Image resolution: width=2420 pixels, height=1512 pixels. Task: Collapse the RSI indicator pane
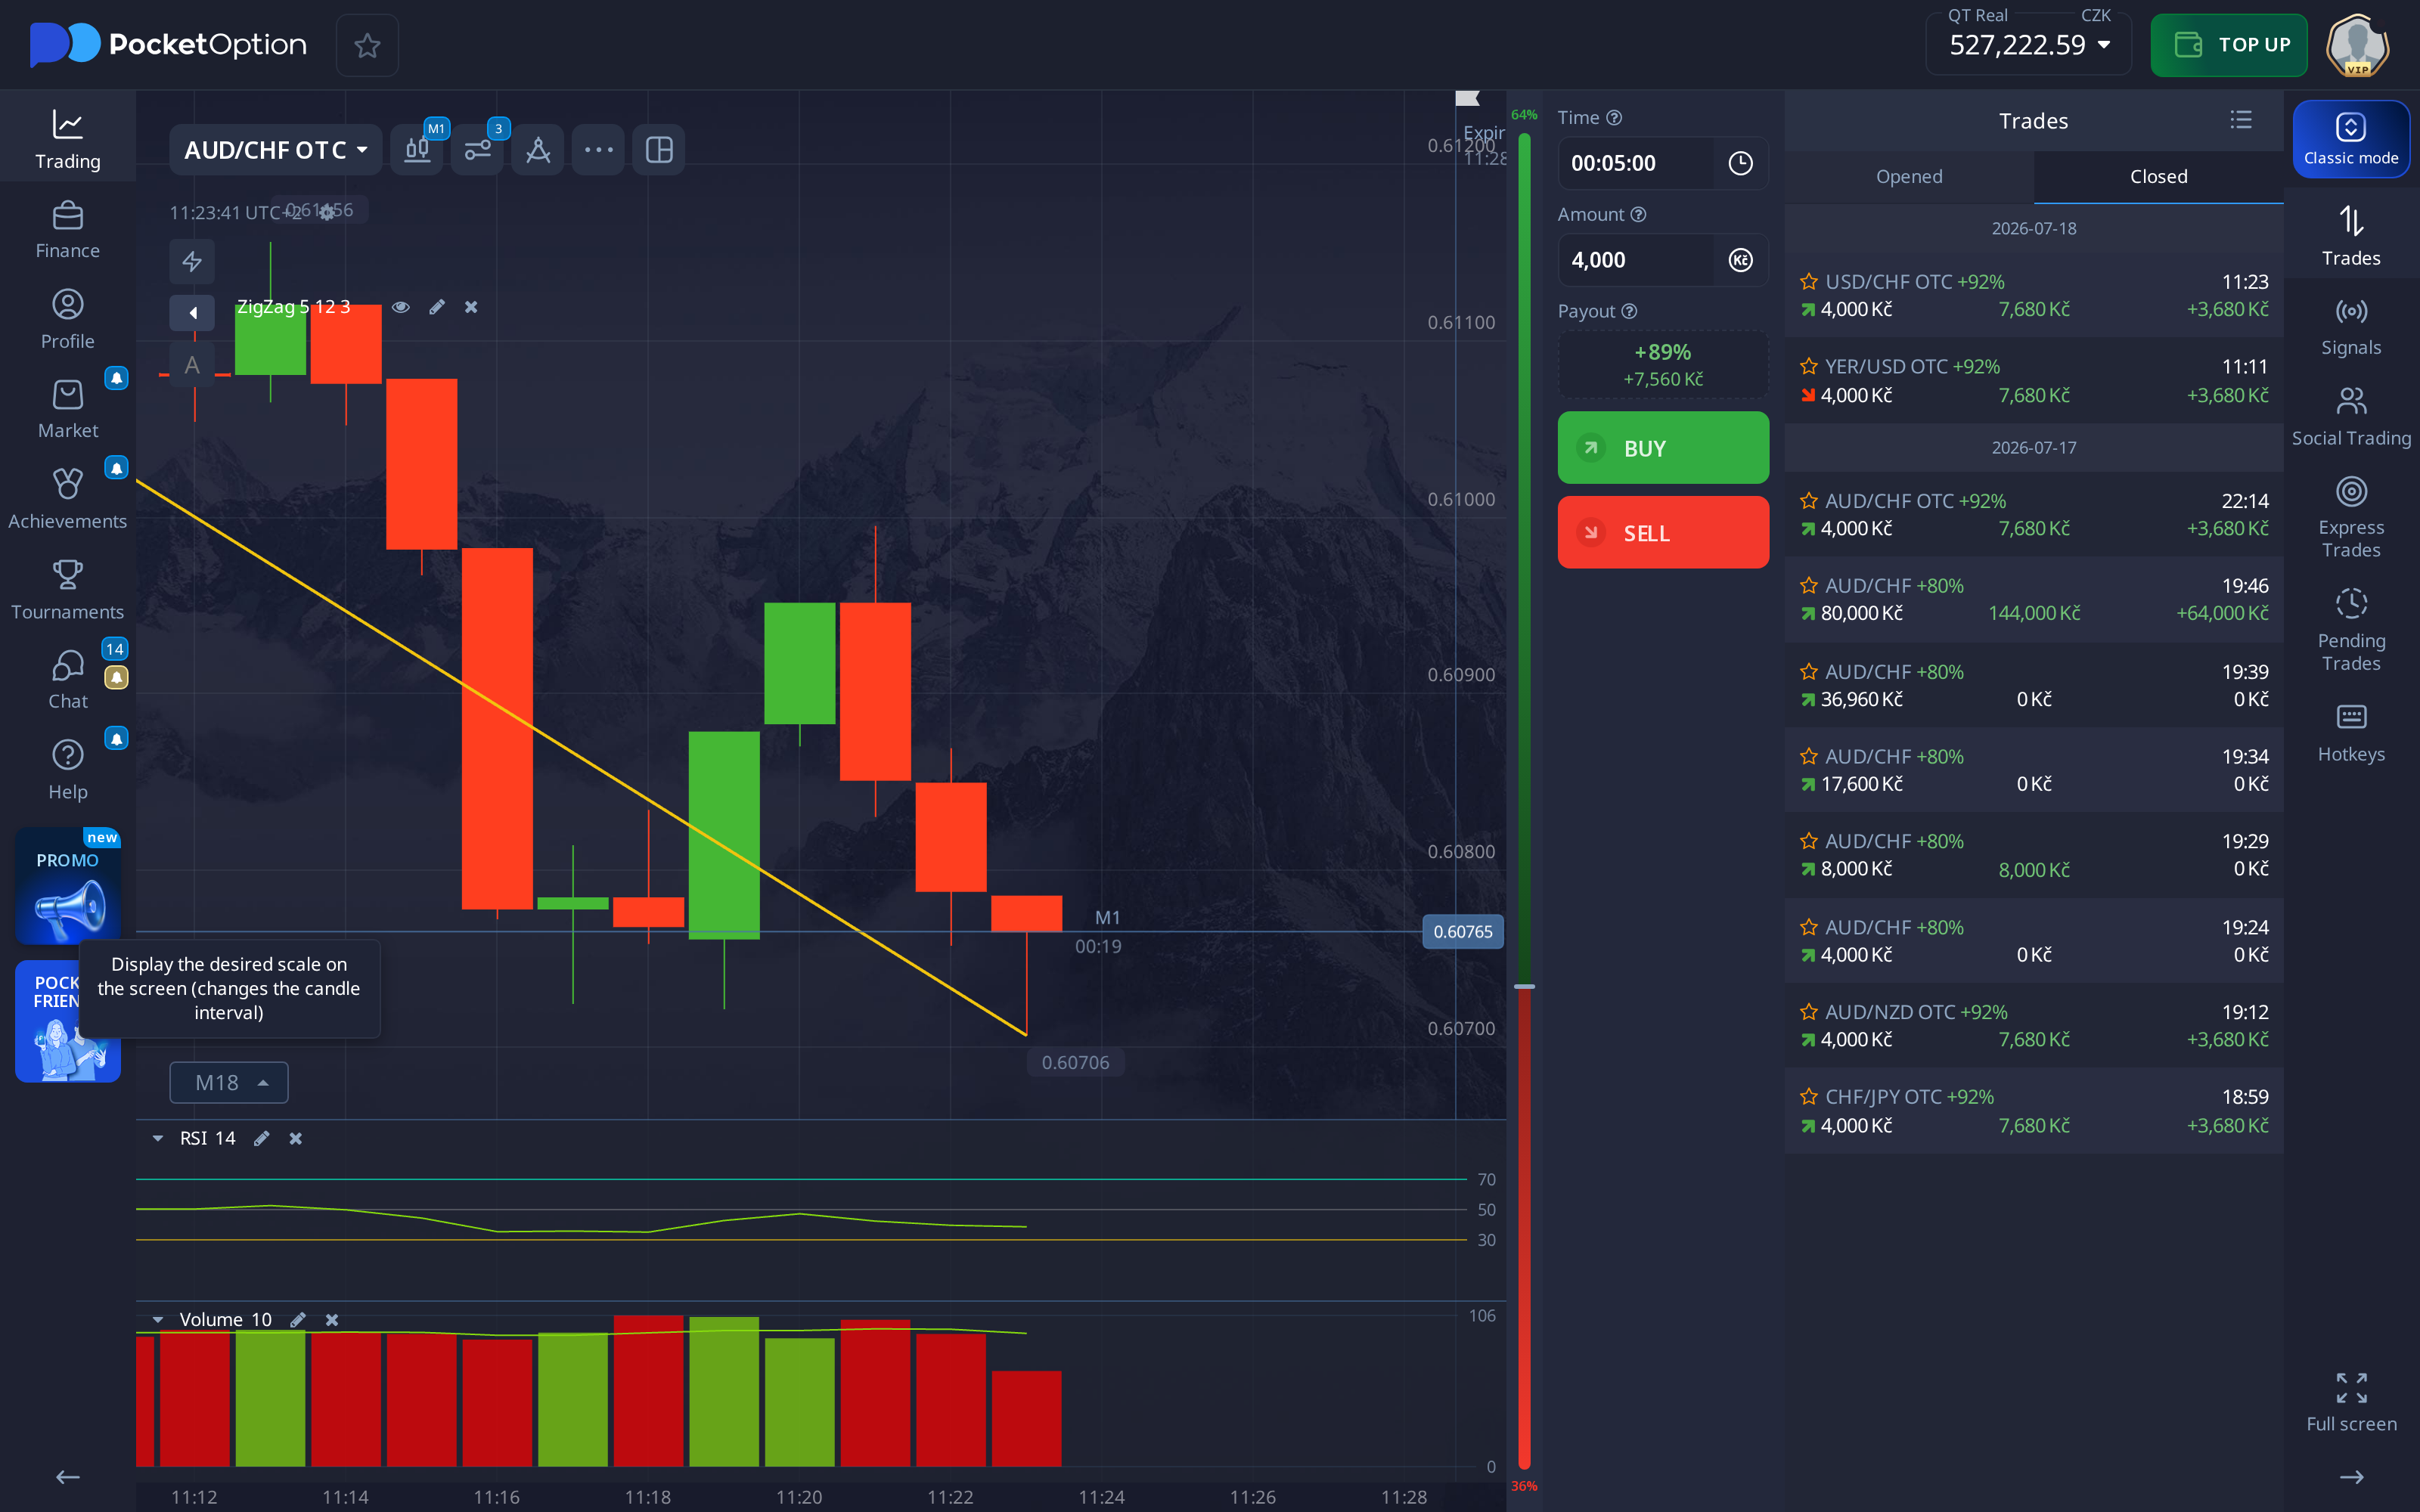(158, 1138)
